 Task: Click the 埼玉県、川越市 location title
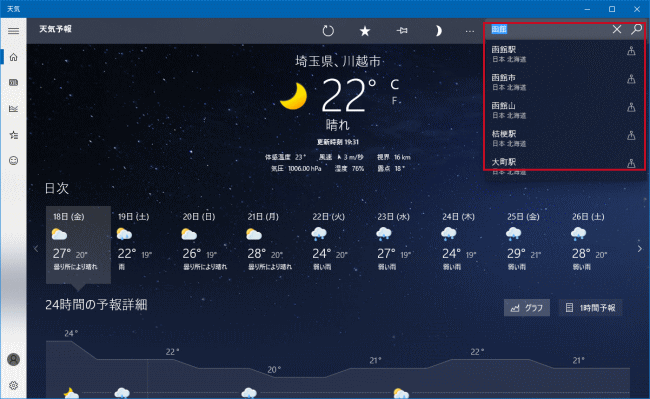tap(338, 61)
